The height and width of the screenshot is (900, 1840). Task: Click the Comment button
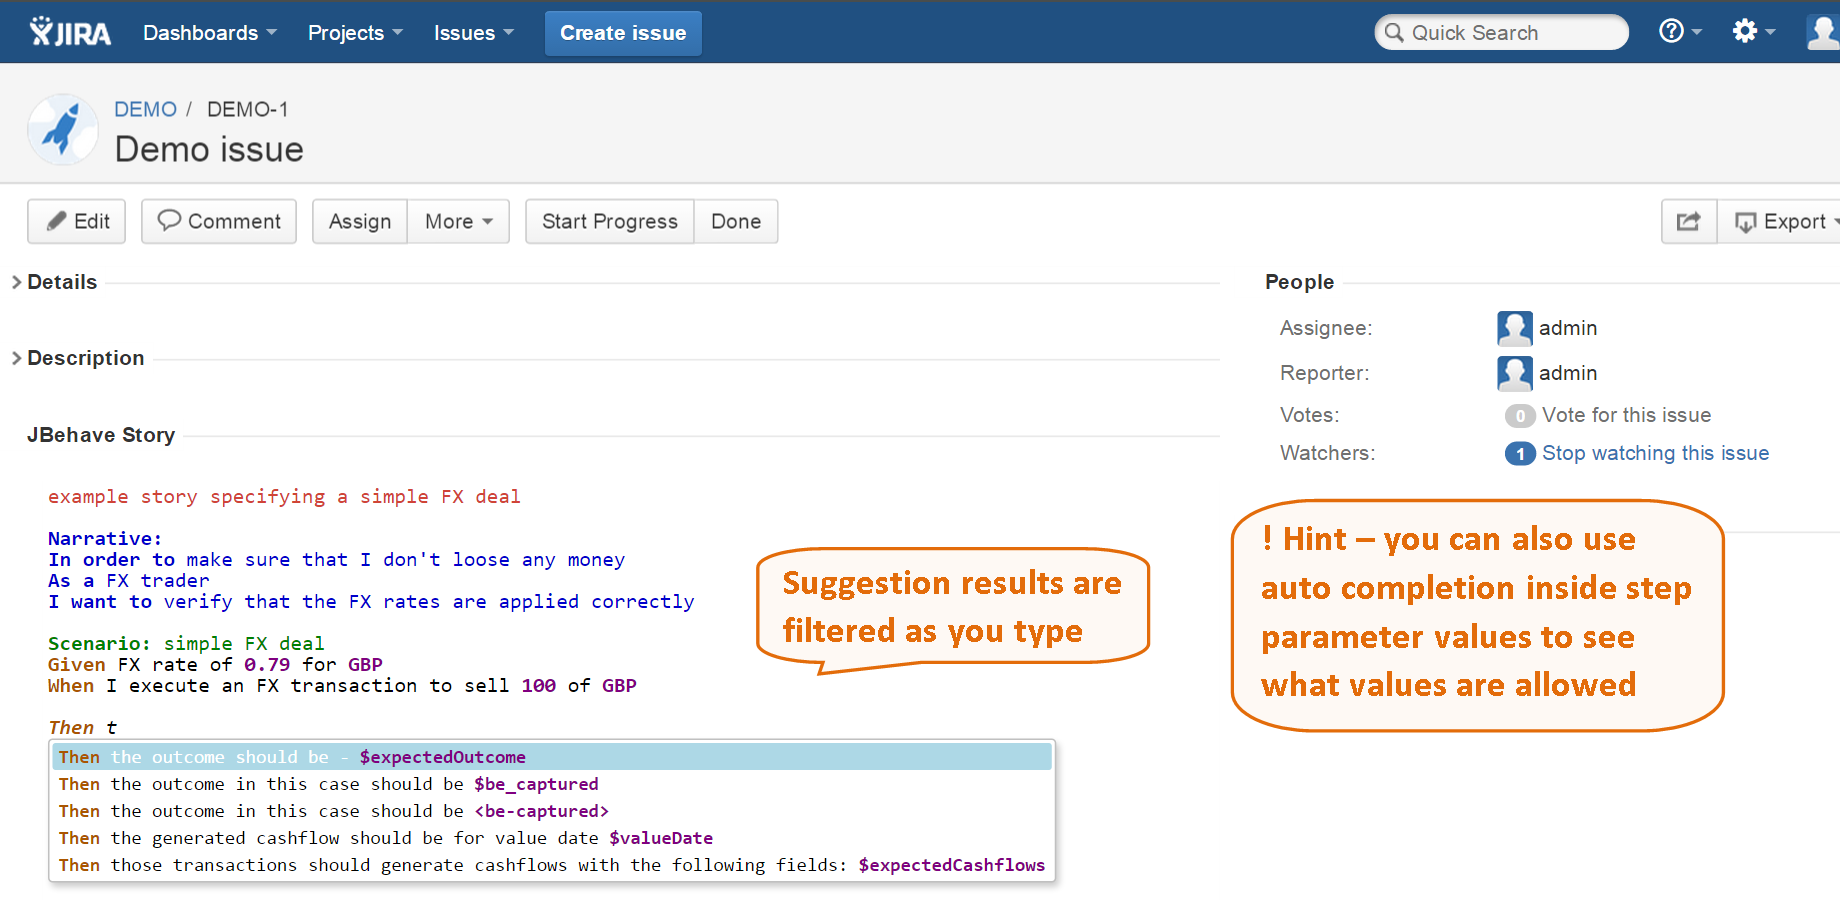point(219,221)
